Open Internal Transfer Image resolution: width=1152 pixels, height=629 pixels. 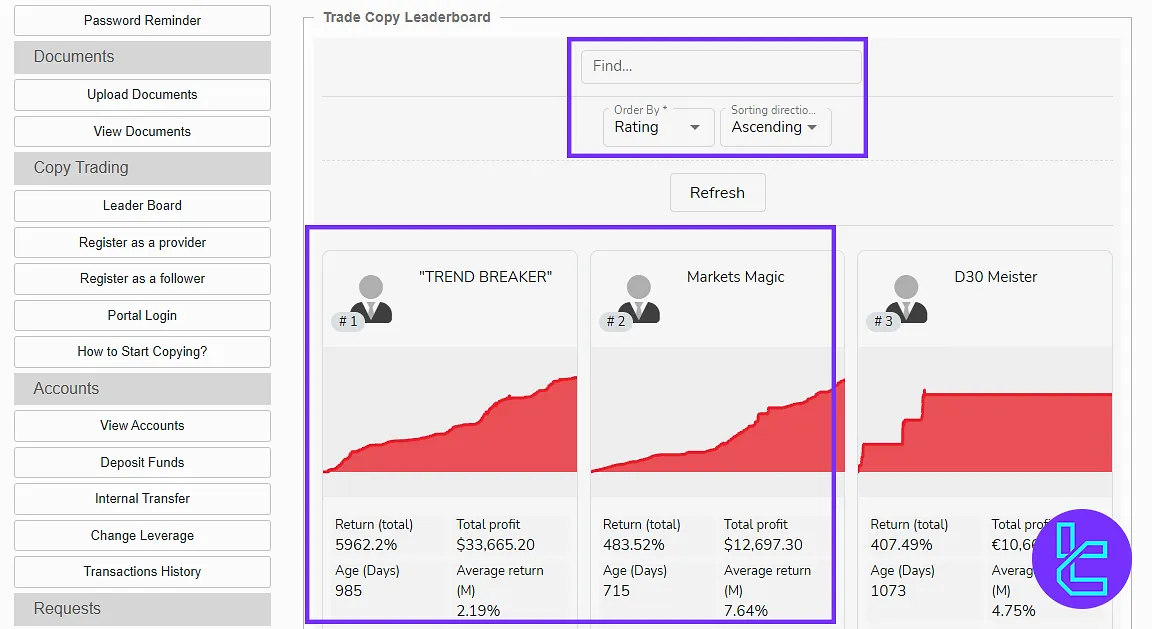[143, 498]
